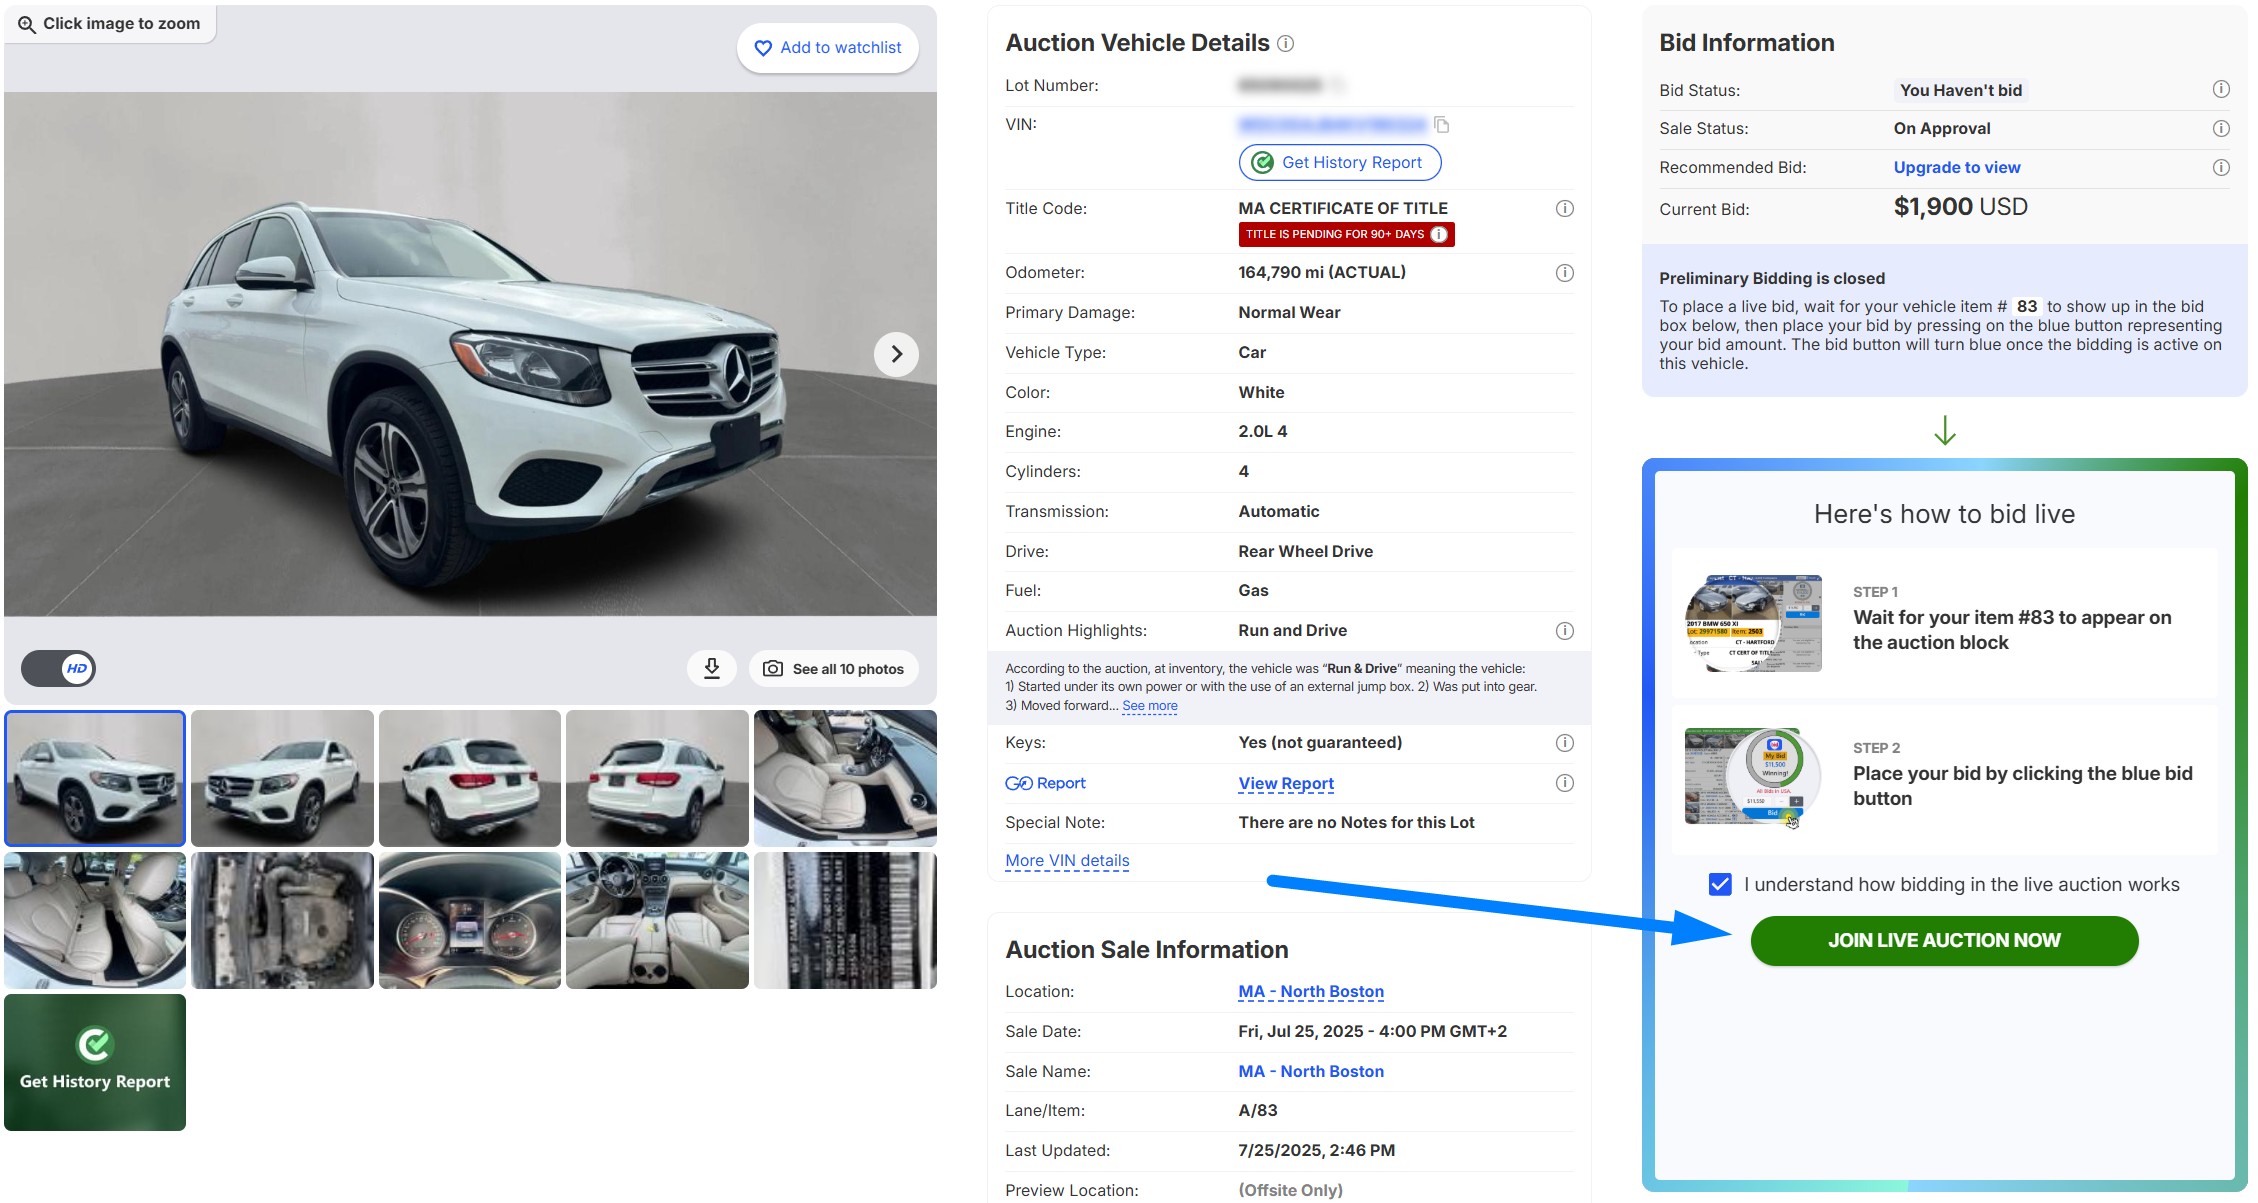2258x1203 pixels.
Task: Expand the Run and Drive description via See more
Action: click(1150, 705)
